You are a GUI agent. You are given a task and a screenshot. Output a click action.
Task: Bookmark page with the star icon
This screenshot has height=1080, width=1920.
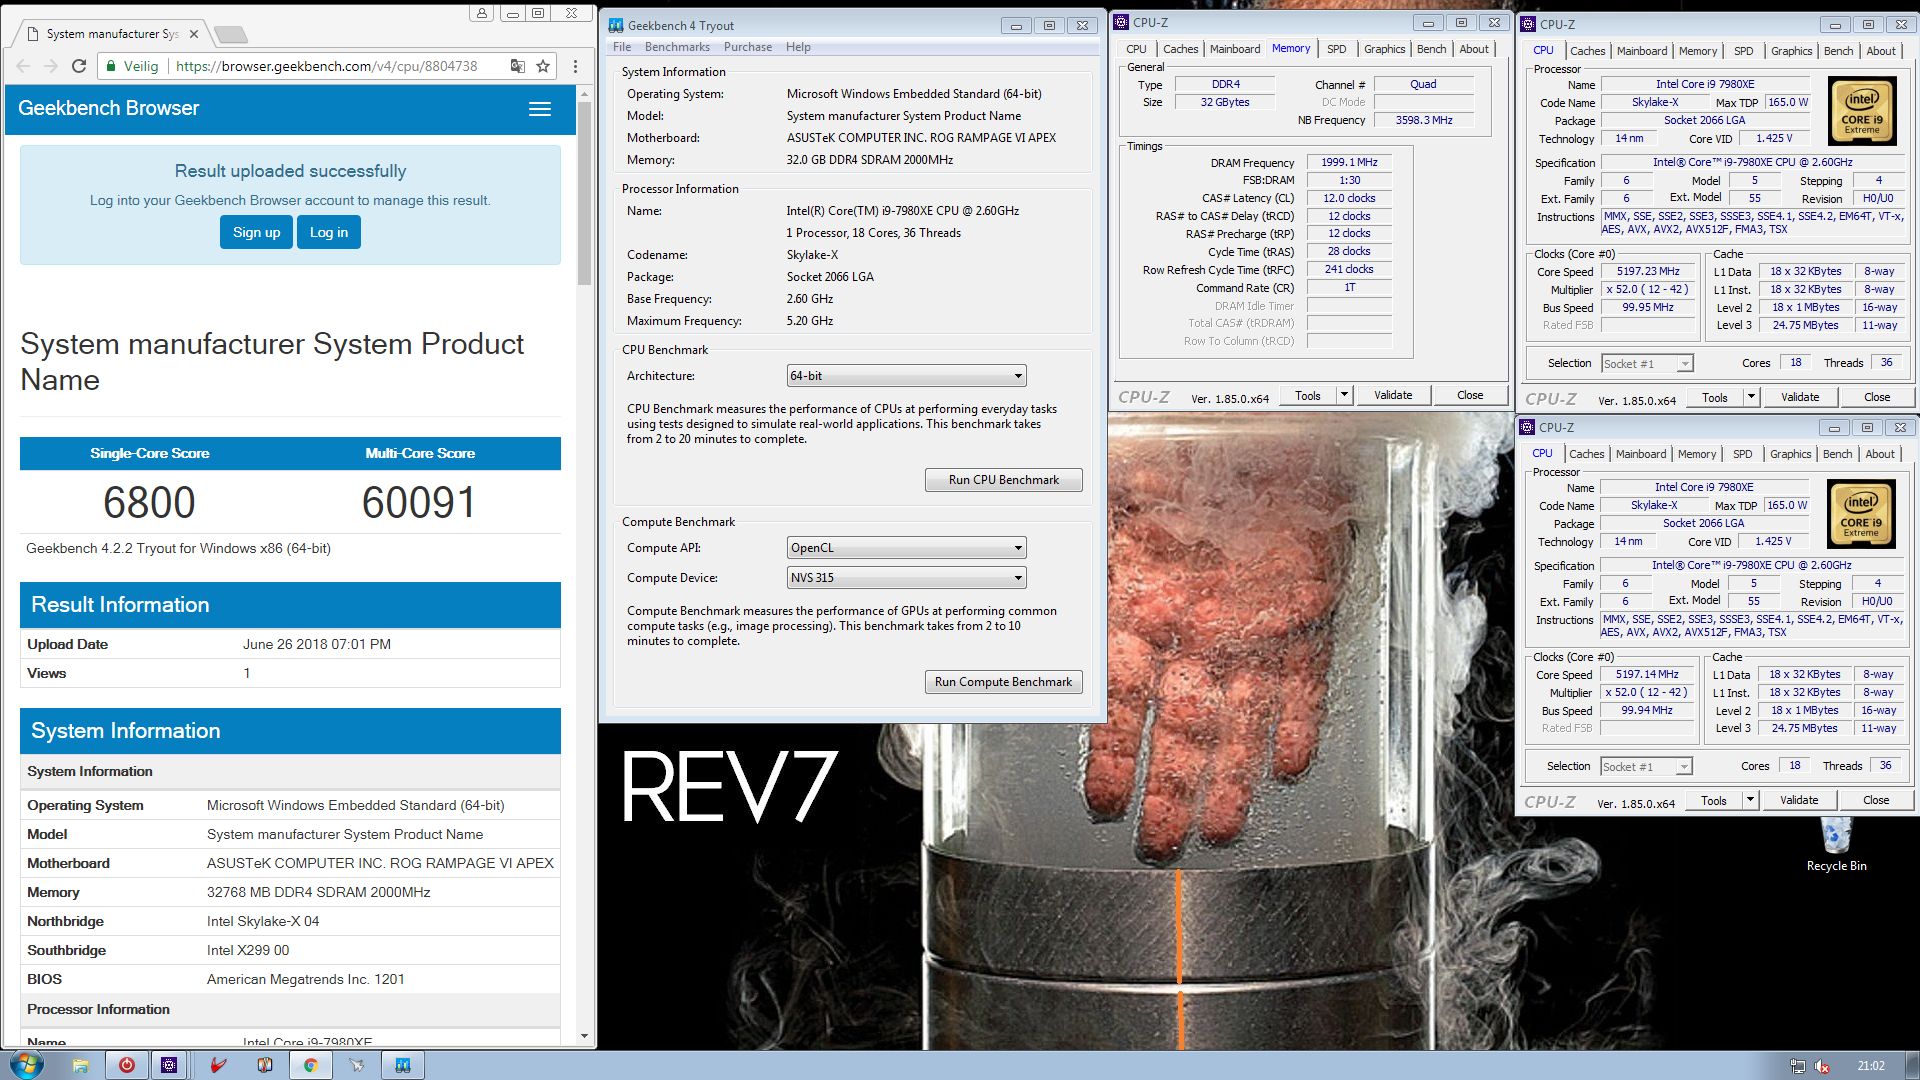(543, 66)
